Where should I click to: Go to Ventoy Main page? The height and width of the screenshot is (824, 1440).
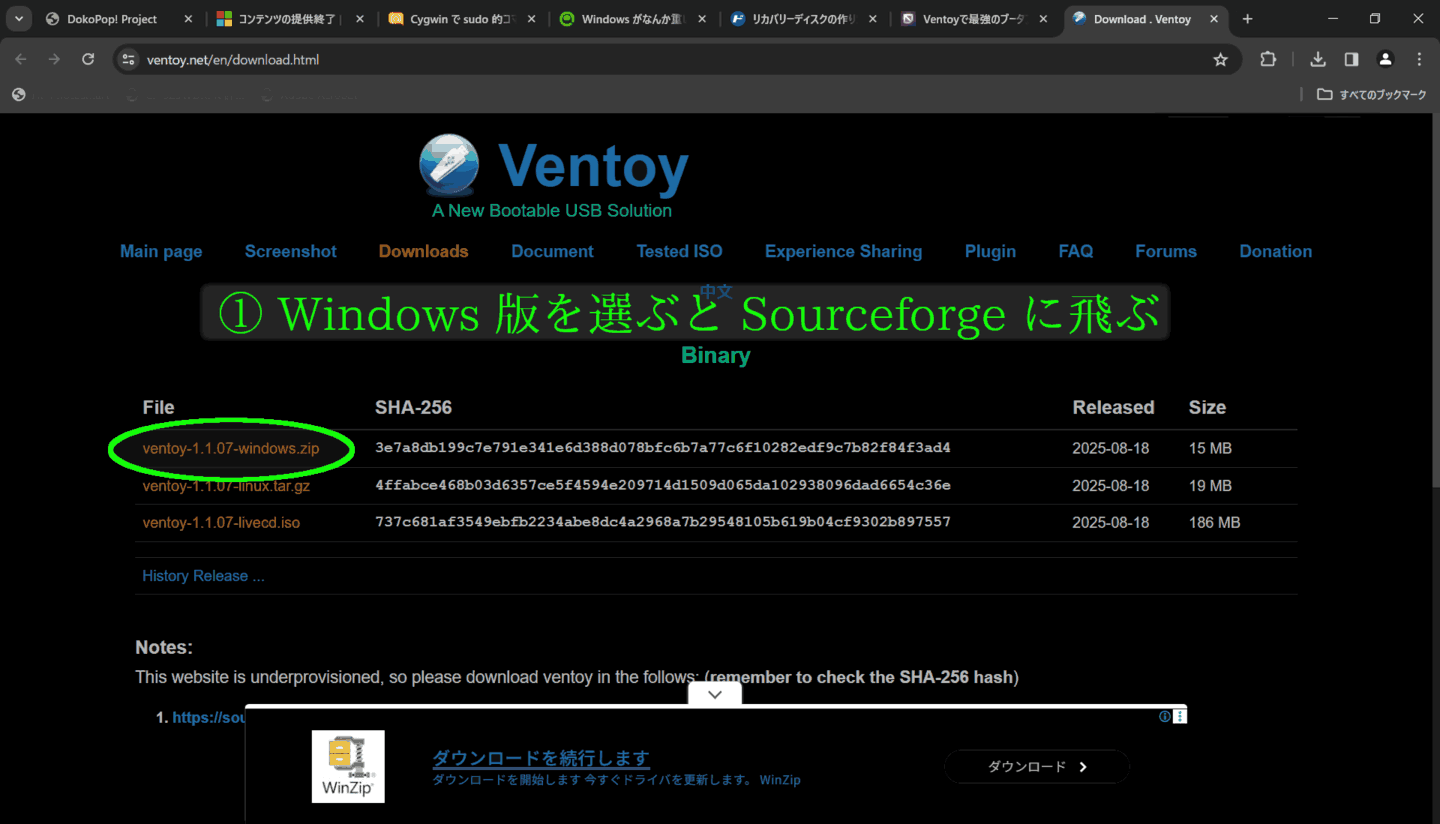coord(161,251)
